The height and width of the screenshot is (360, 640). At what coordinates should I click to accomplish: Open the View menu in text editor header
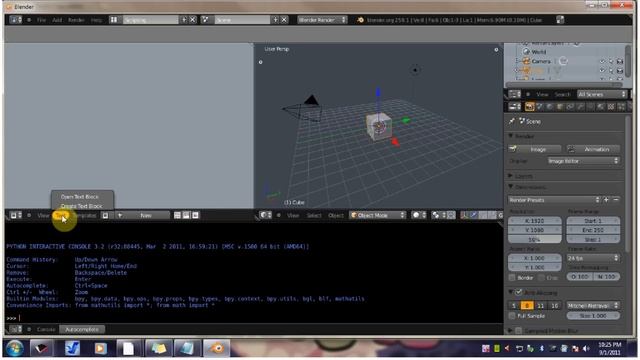(43, 215)
